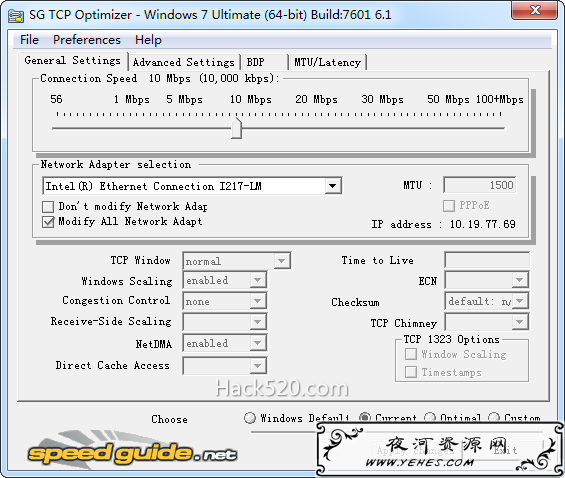This screenshot has height=478, width=565.
Task: Toggle TCP 1323 Timestamps checkbox
Action: click(411, 372)
